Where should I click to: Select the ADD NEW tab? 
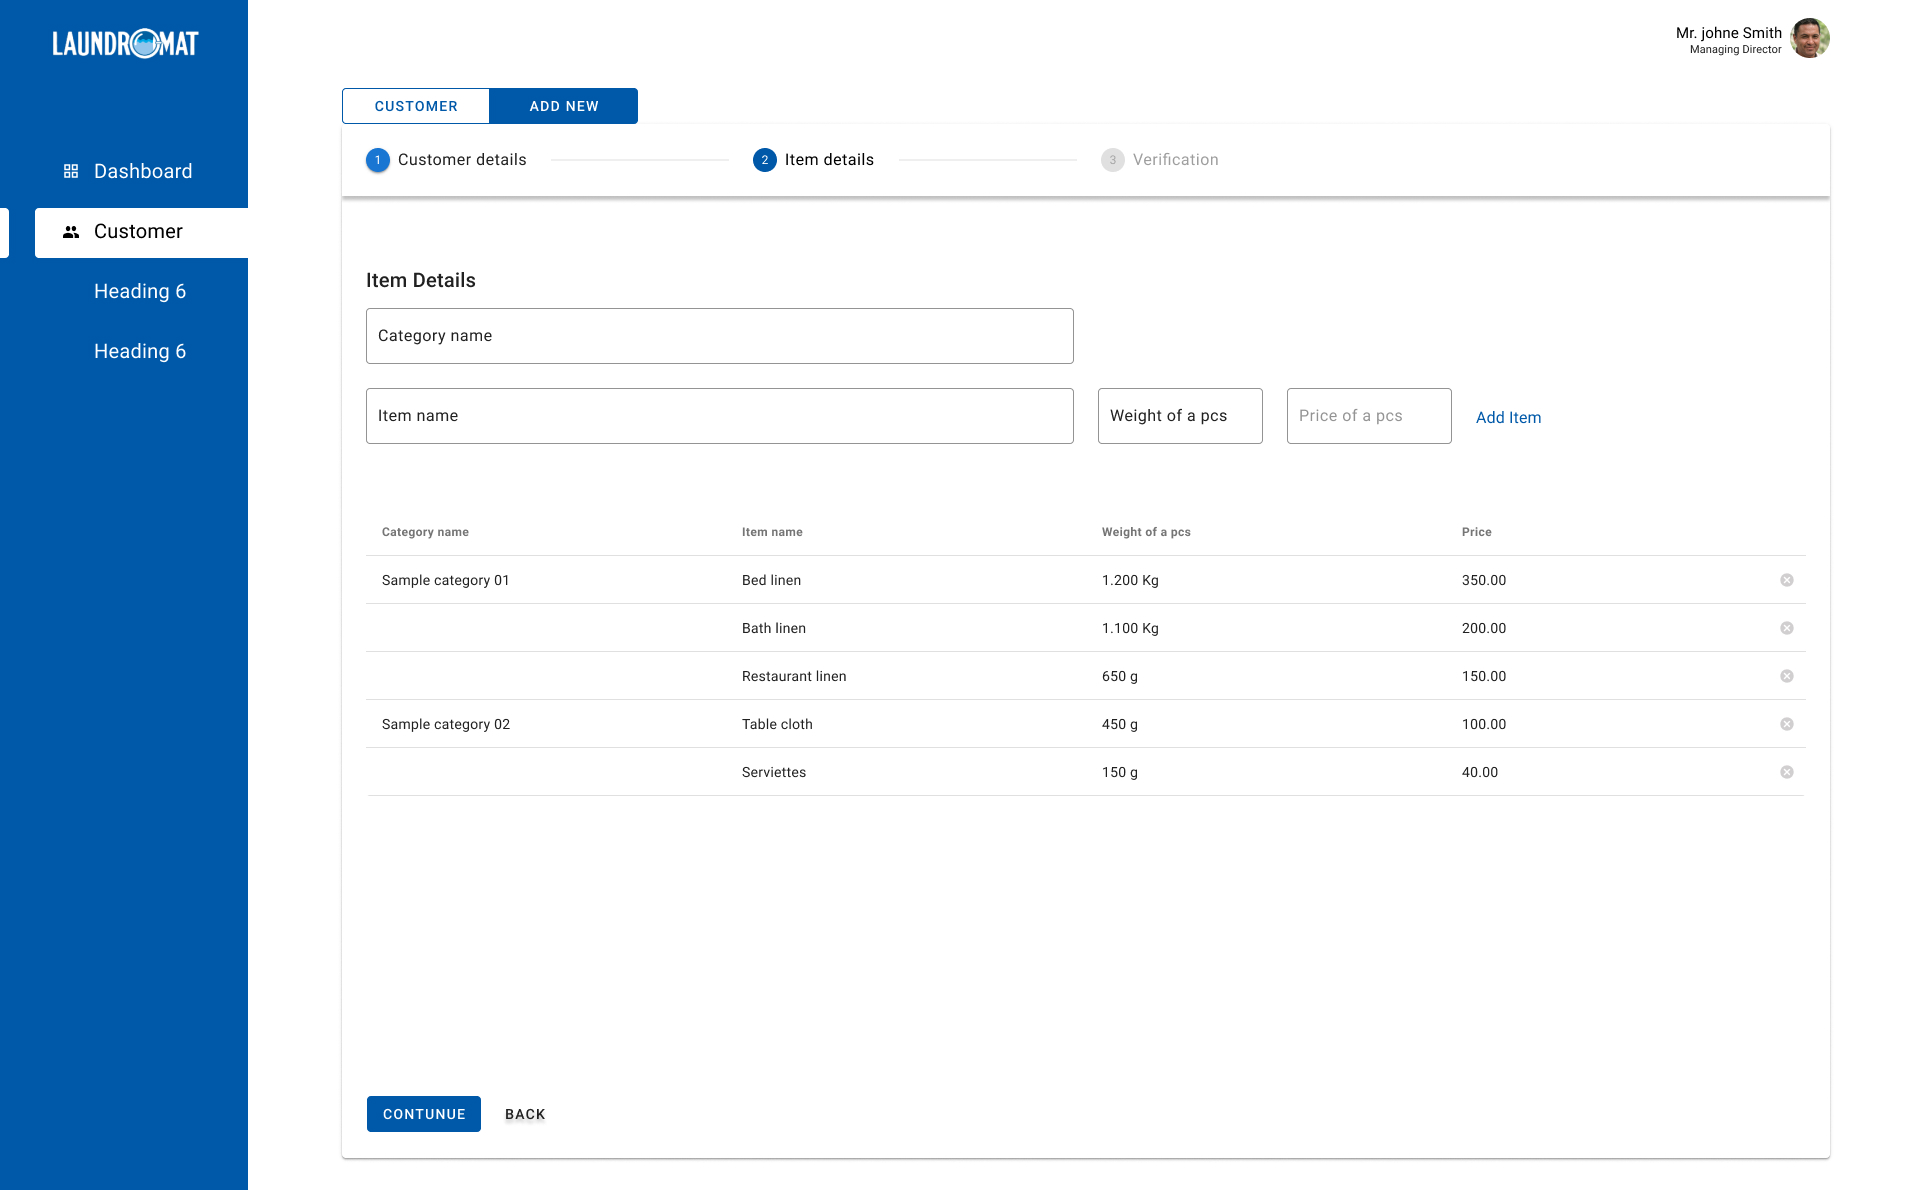[x=564, y=106]
